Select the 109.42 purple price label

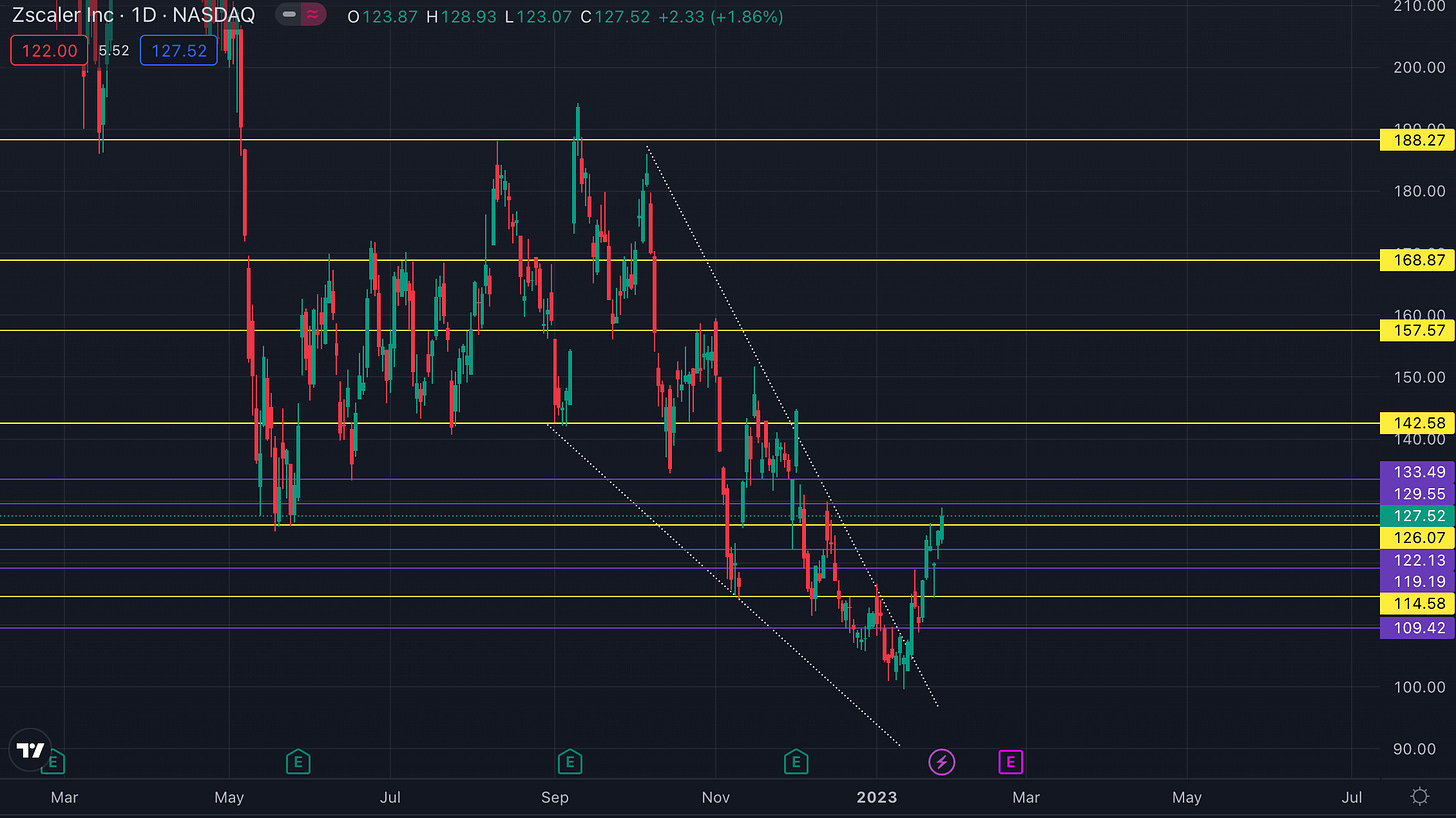click(x=1416, y=628)
